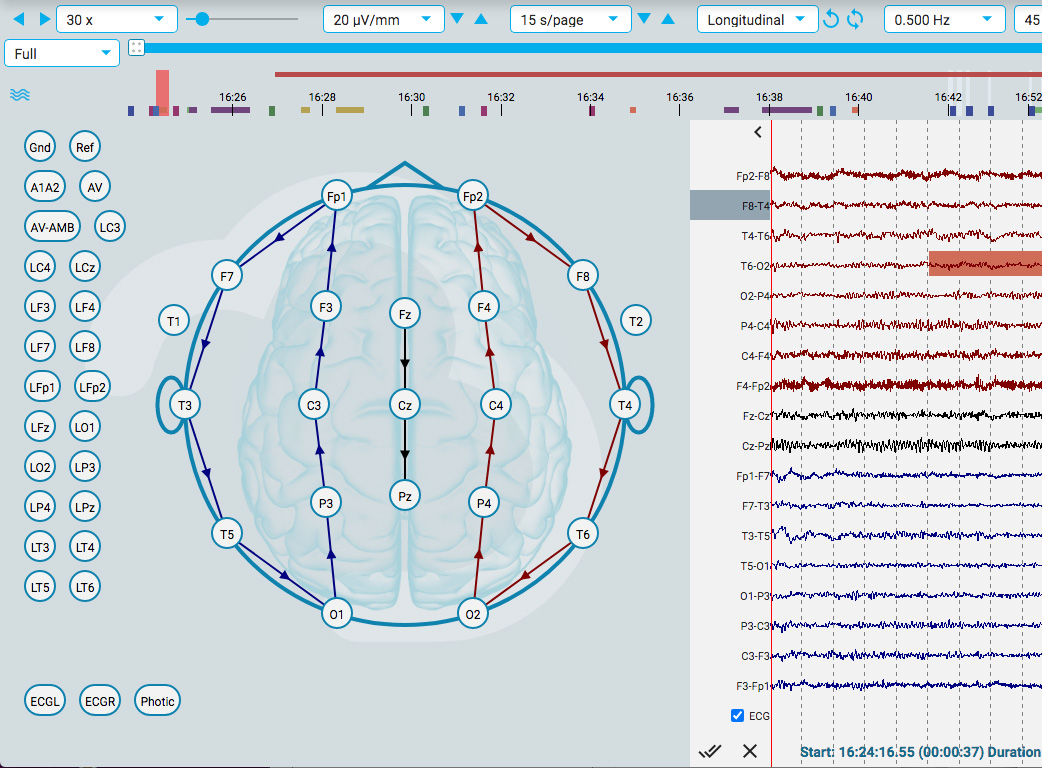Image resolution: width=1042 pixels, height=768 pixels.
Task: Click the ECGL electrode button
Action: point(45,702)
